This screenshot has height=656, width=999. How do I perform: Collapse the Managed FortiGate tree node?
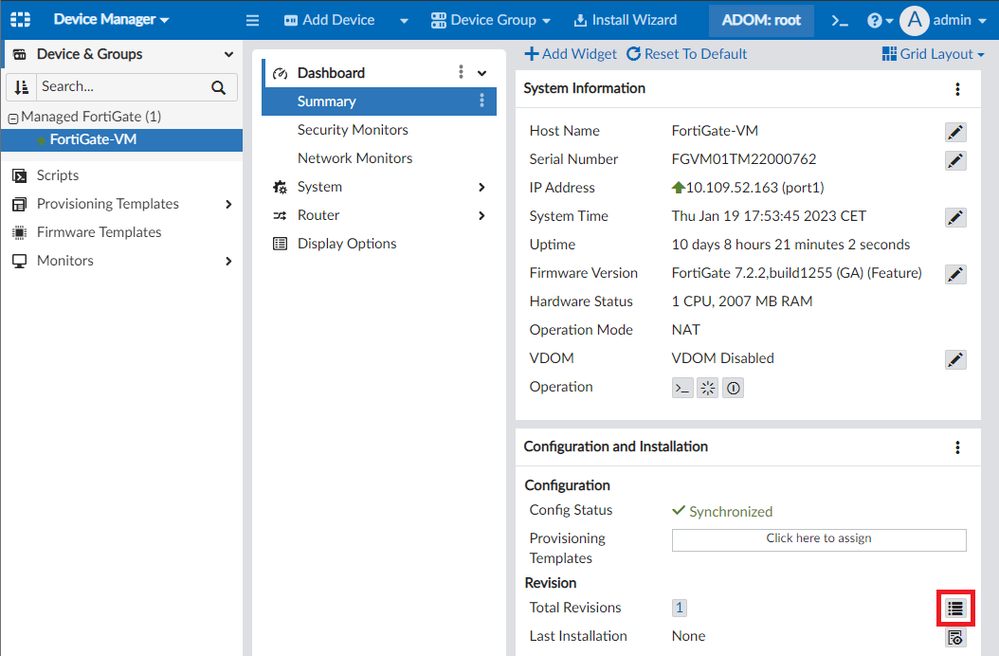(x=13, y=117)
